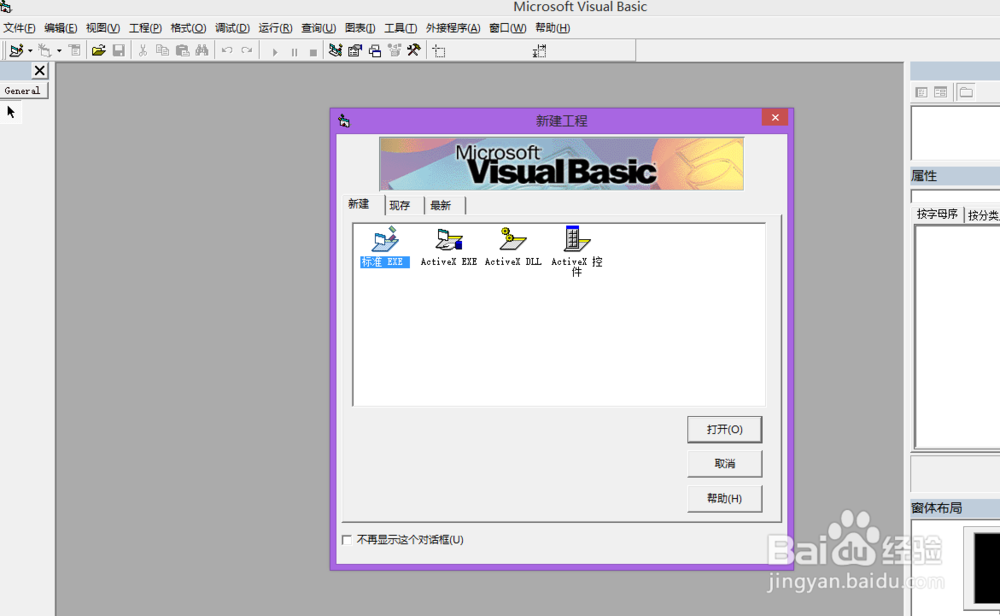Screen dimensions: 1000x616
Task: Open the Properties Window toolbar icon
Action: tap(355, 50)
